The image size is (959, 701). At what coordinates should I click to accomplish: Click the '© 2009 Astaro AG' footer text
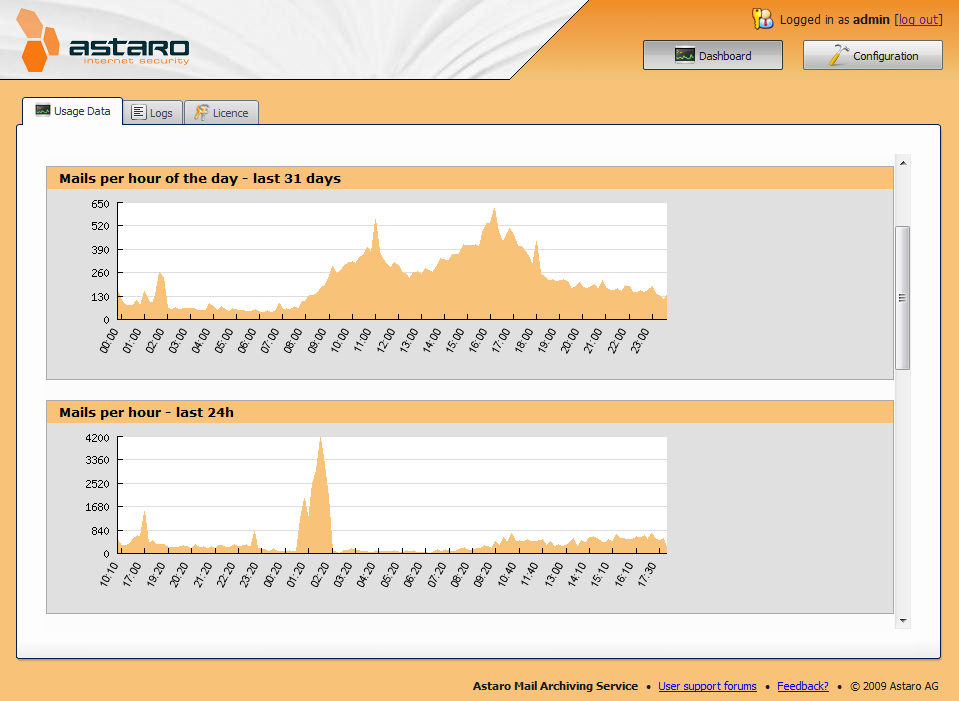894,686
